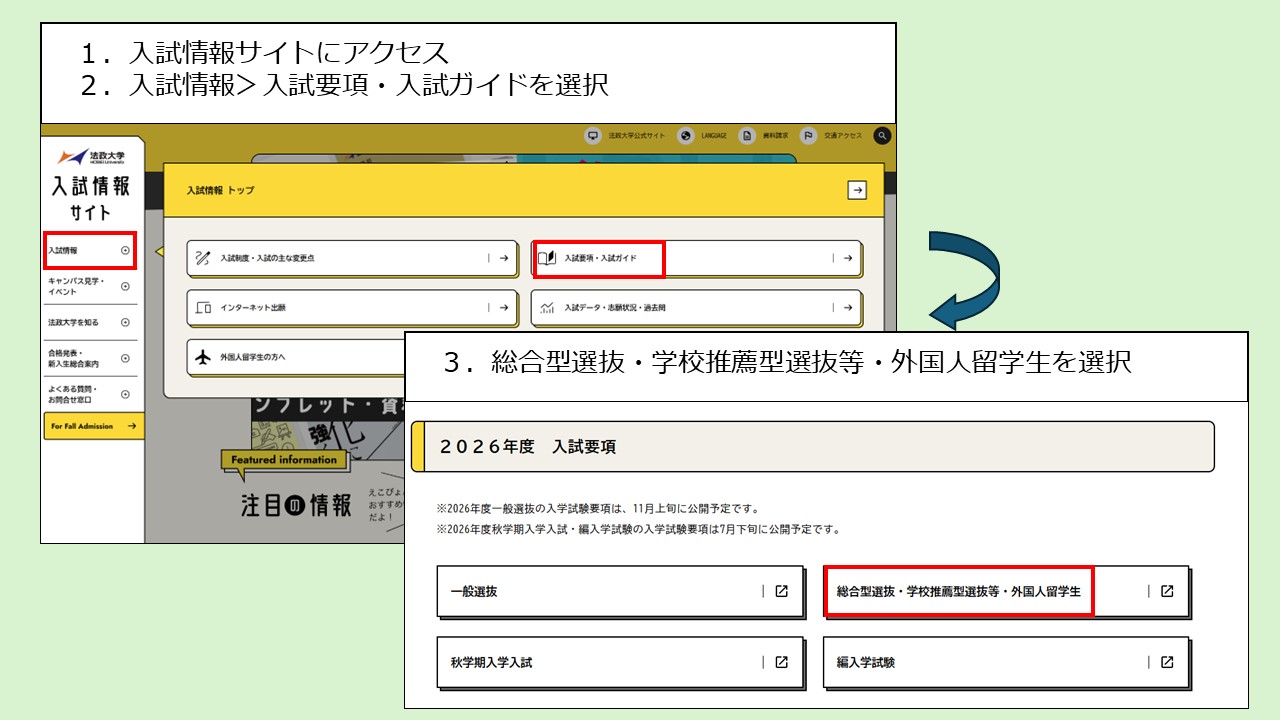The height and width of the screenshot is (720, 1280).
Task: Click arrow box beside 入試情報 トップ
Action: pyautogui.click(x=856, y=190)
